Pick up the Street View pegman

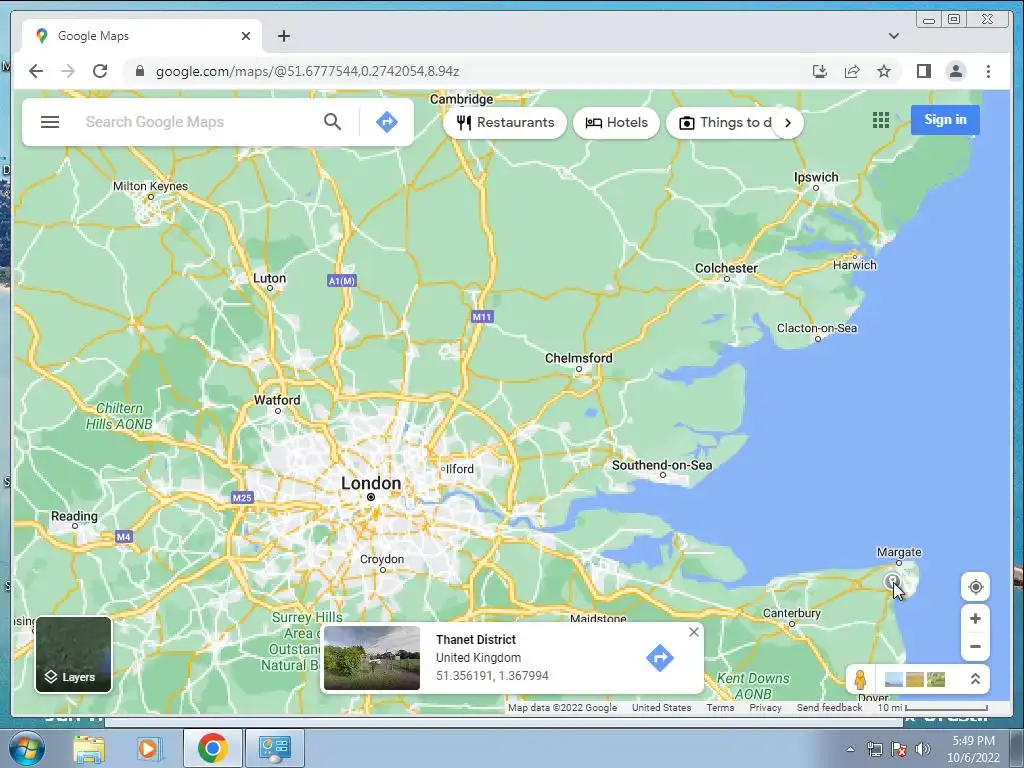860,679
